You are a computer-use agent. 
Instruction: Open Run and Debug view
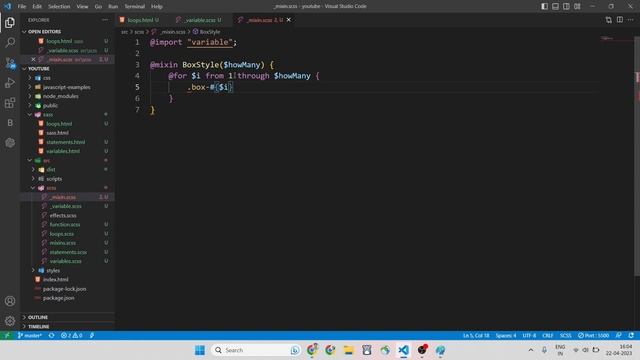(x=10, y=82)
